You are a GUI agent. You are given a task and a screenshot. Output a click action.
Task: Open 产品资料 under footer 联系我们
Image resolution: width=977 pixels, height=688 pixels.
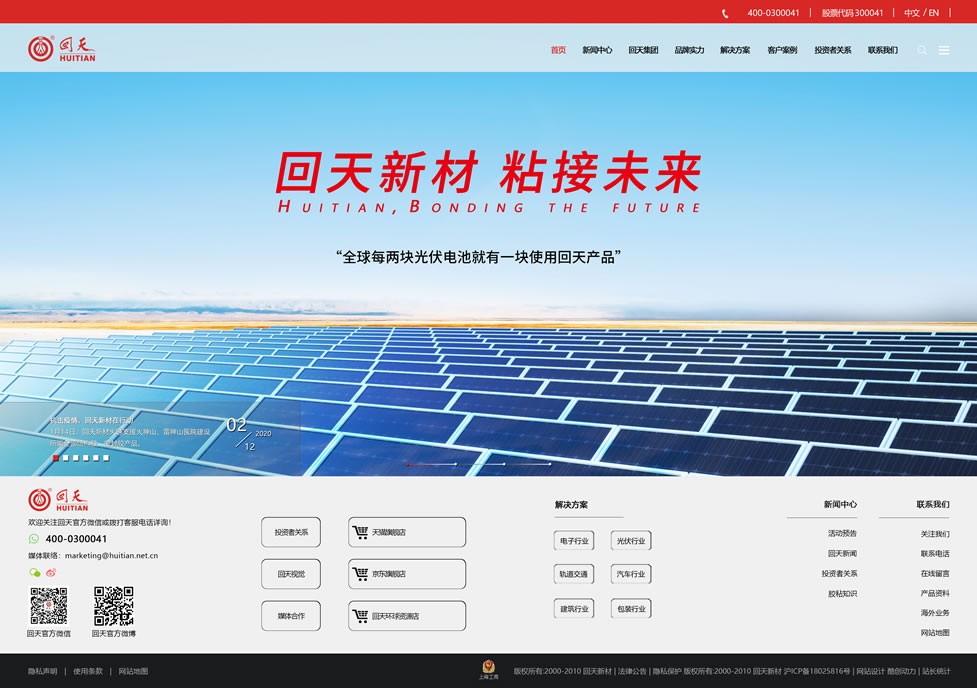coord(935,593)
